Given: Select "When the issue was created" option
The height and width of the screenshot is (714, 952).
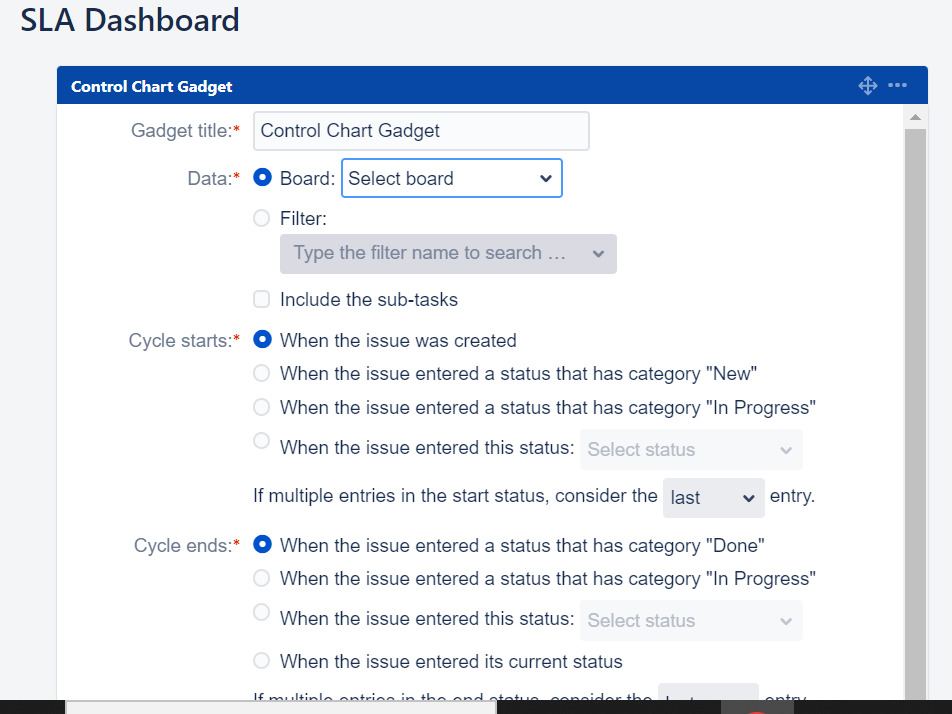Looking at the screenshot, I should [x=262, y=340].
